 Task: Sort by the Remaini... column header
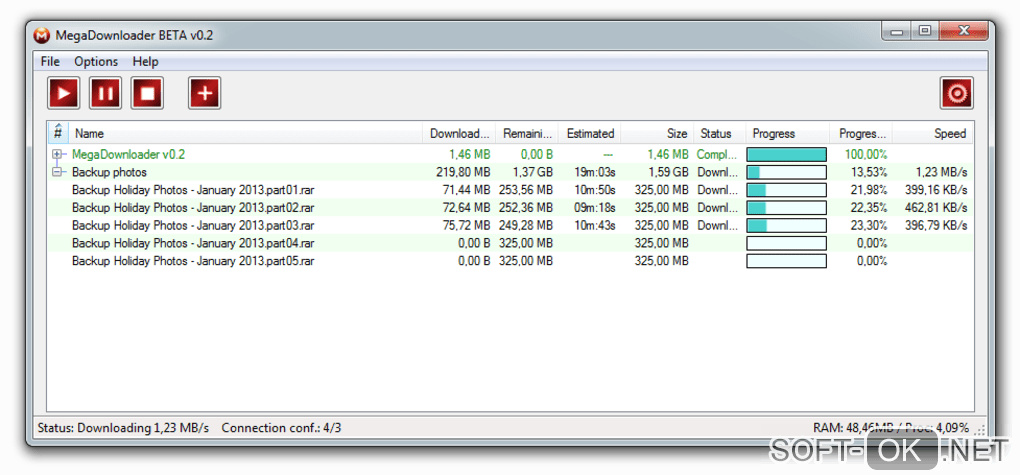(526, 133)
